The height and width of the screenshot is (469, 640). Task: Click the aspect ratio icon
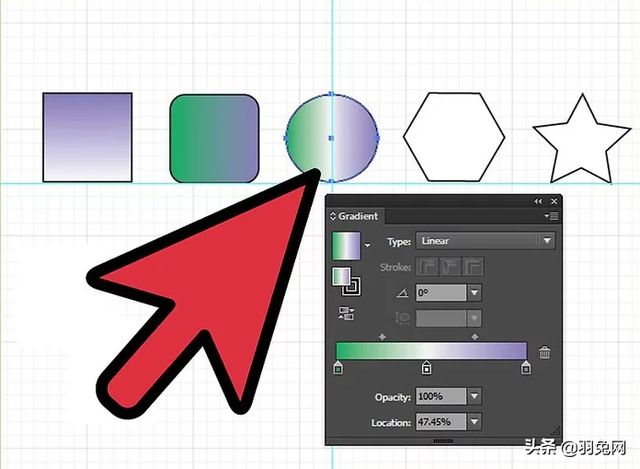pyautogui.click(x=402, y=318)
